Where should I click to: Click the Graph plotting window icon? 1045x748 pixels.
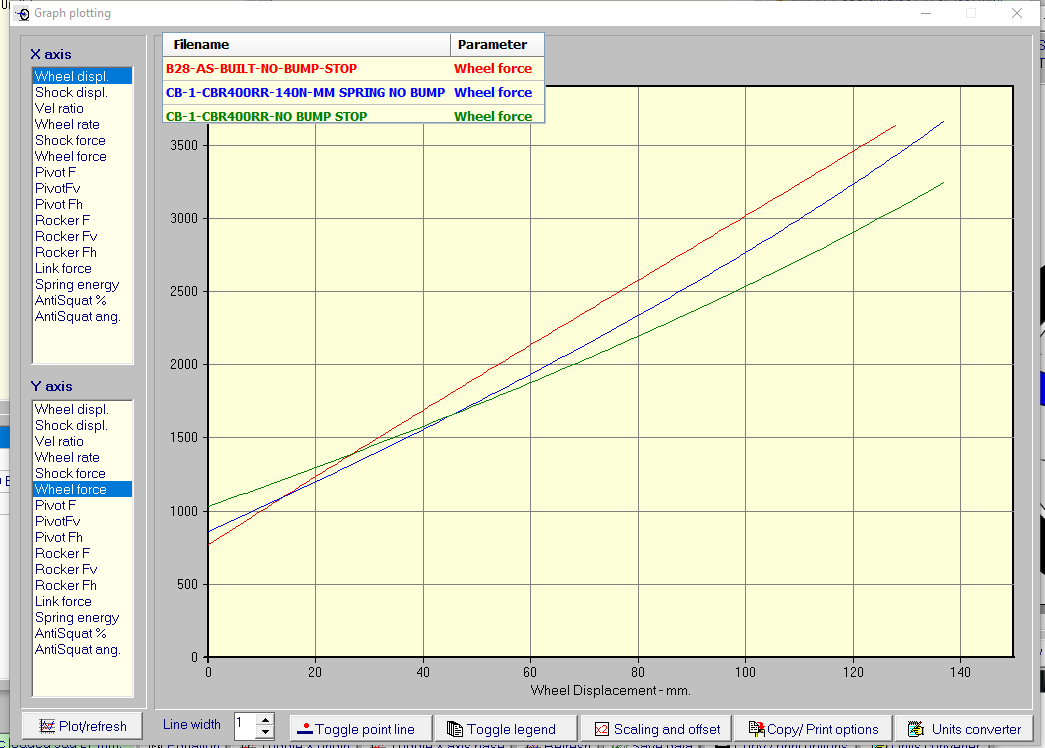22,14
